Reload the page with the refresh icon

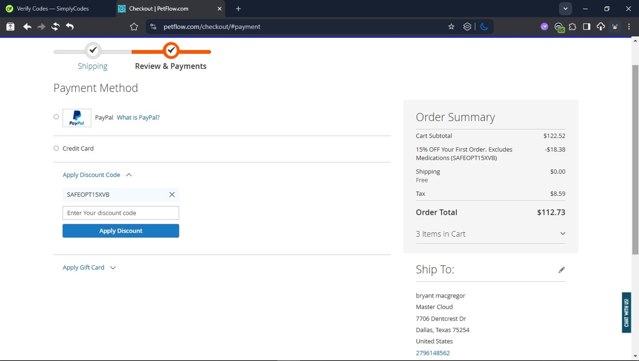(55, 26)
